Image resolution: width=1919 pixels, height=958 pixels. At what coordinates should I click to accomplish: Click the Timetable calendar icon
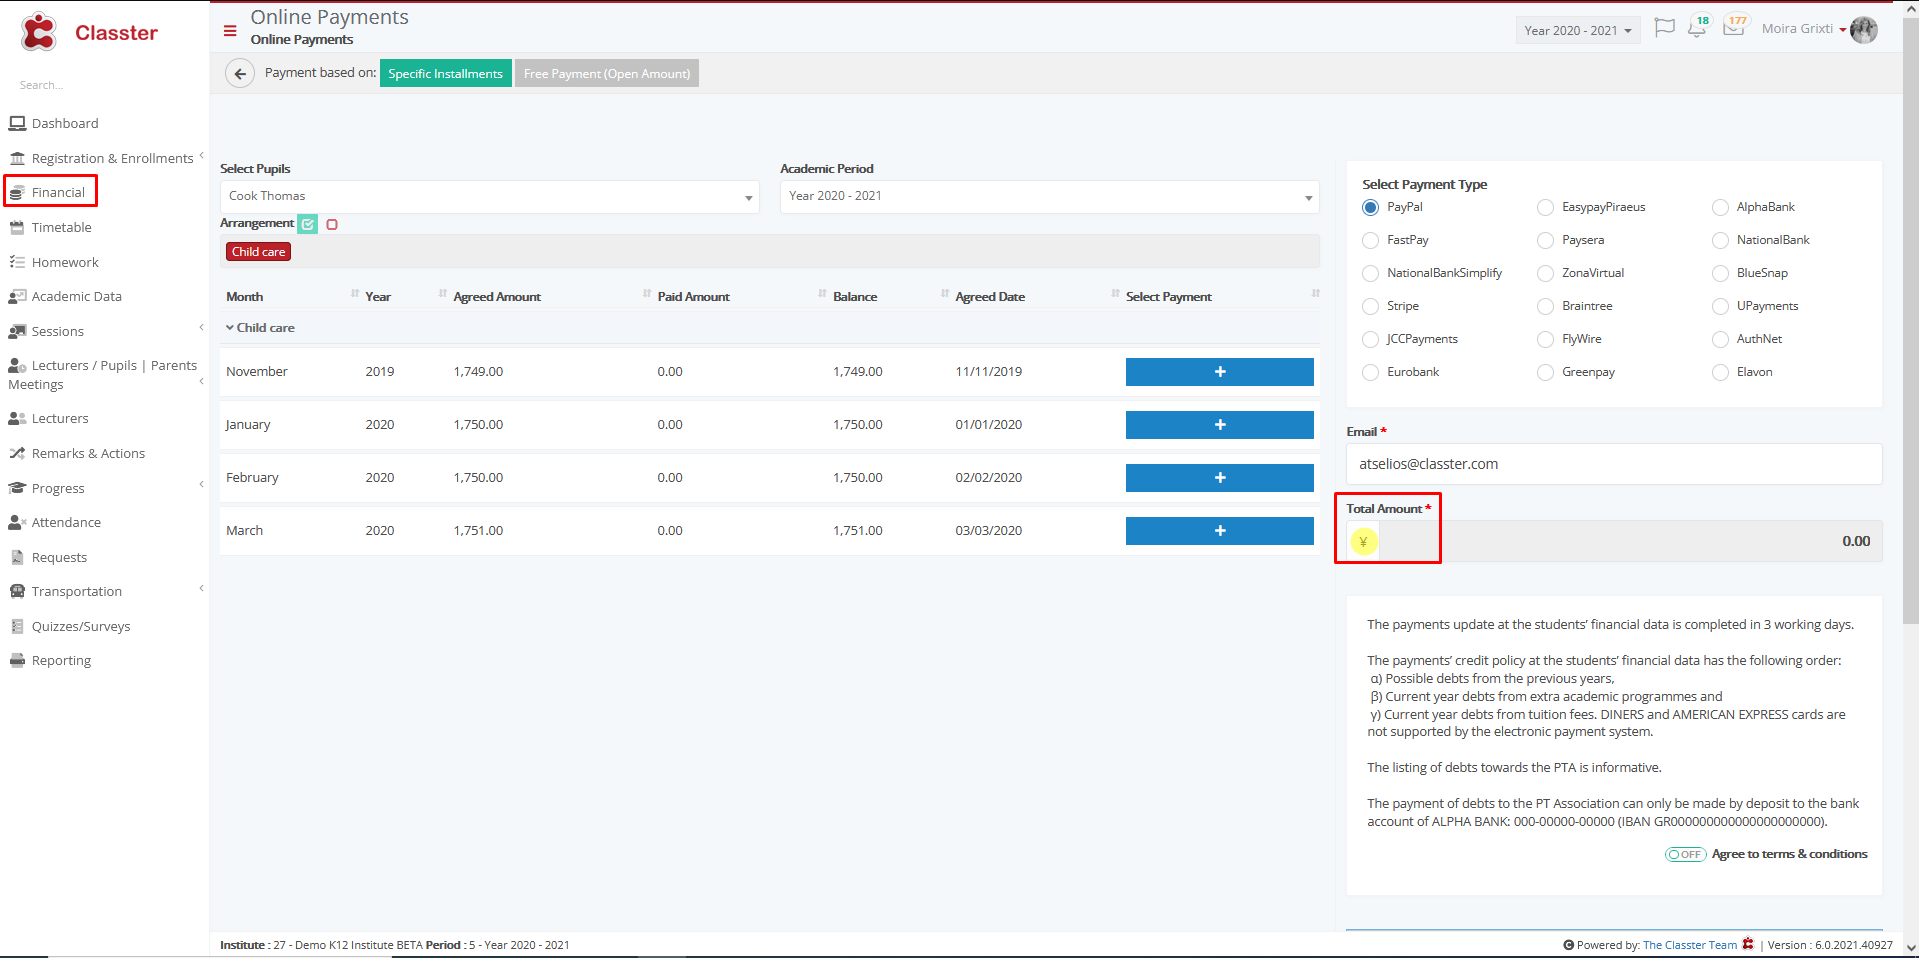pos(17,227)
